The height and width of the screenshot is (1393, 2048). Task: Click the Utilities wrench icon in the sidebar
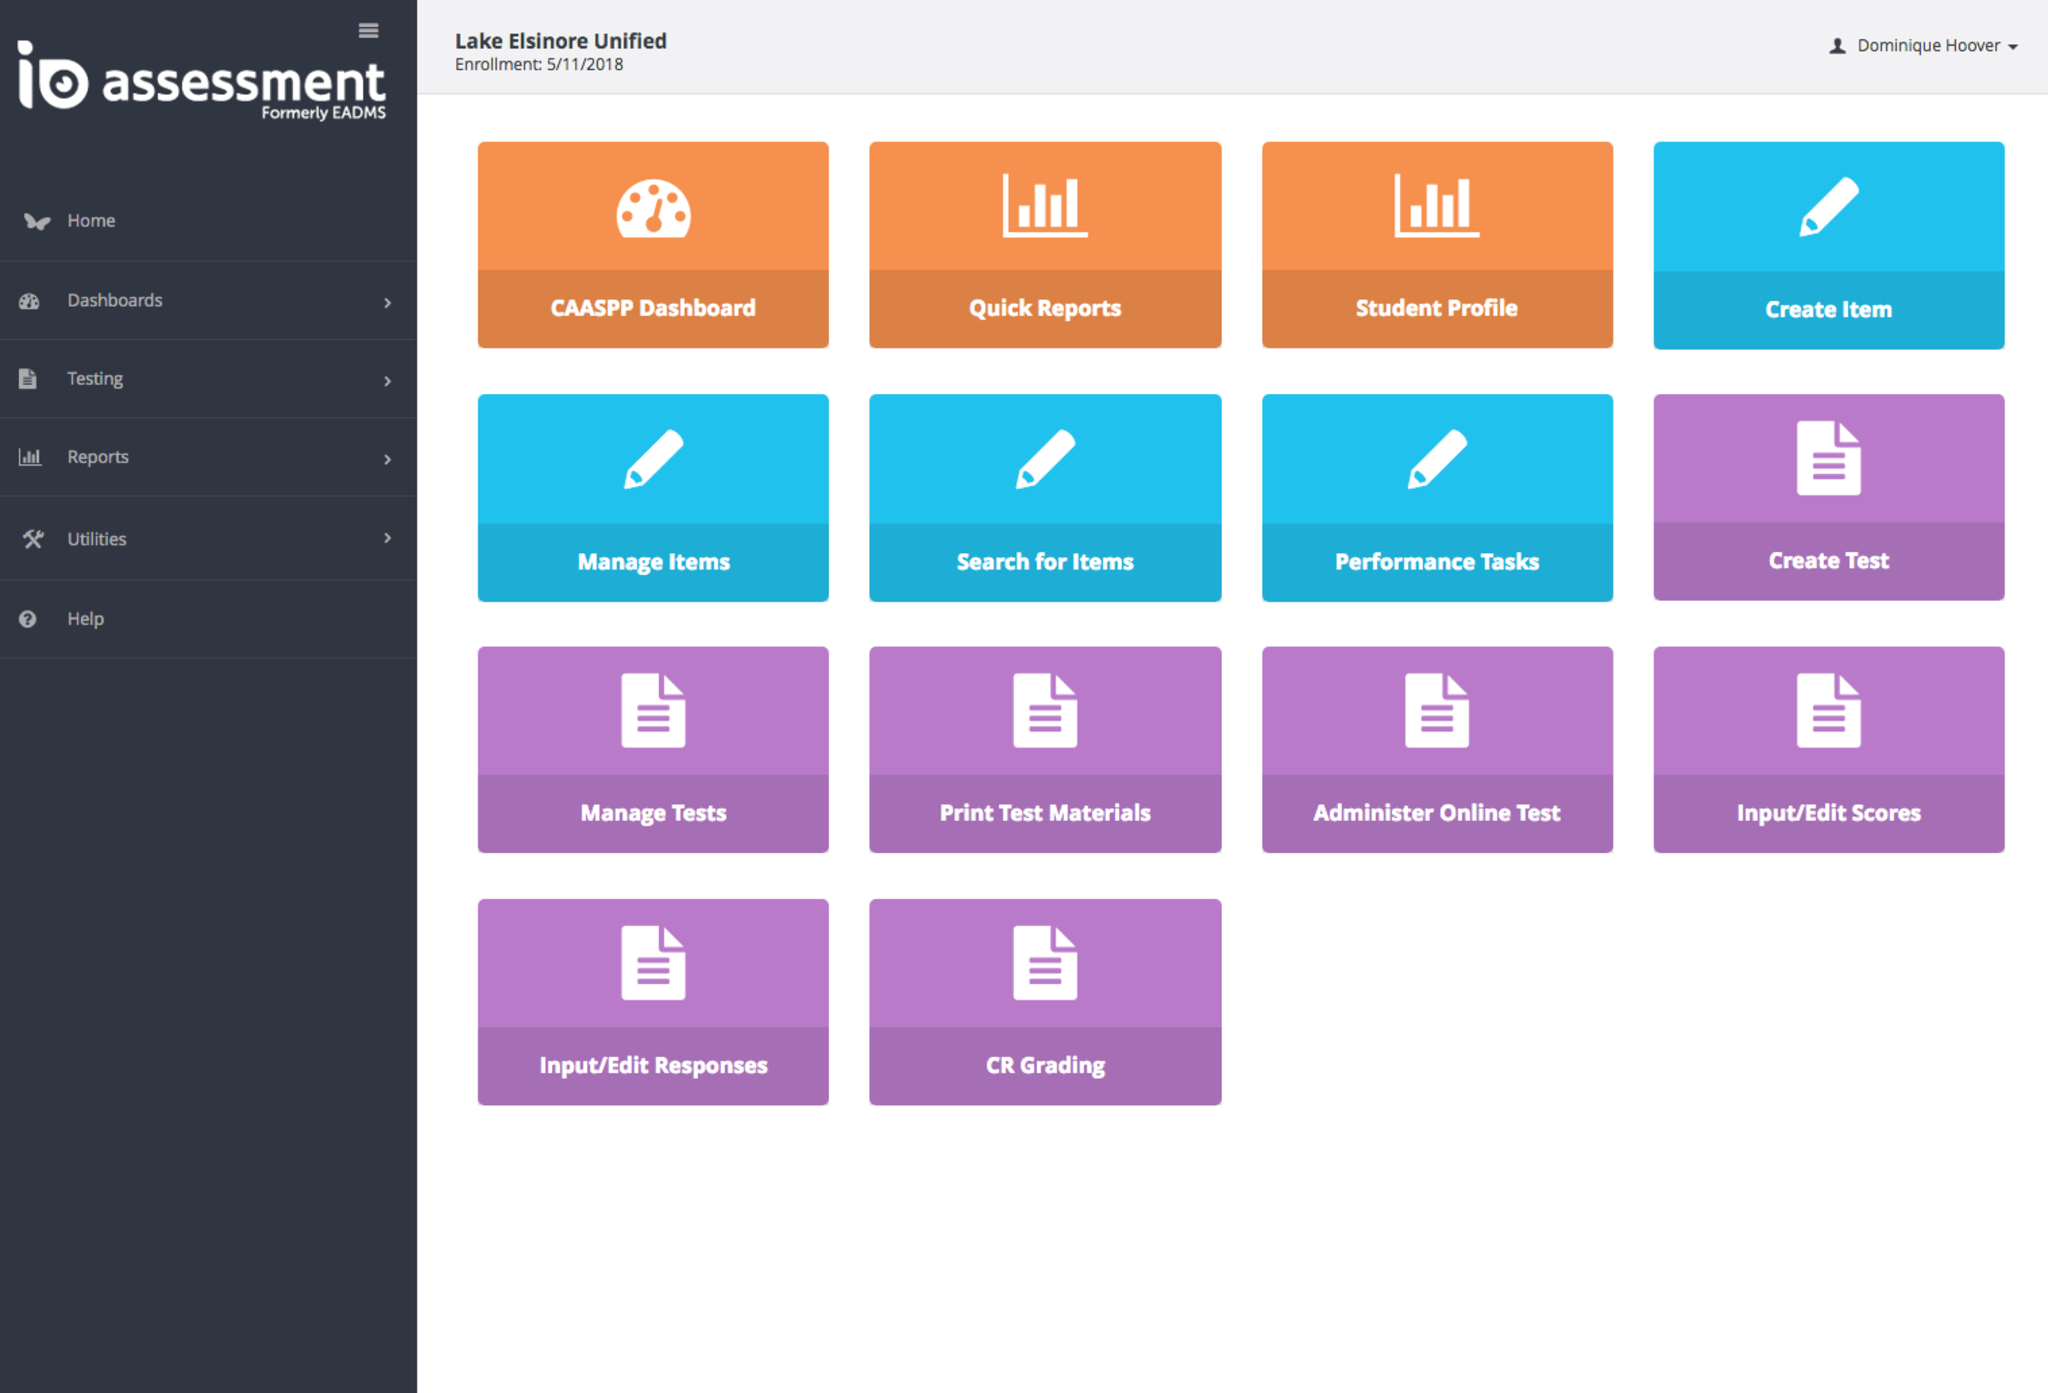(x=33, y=539)
